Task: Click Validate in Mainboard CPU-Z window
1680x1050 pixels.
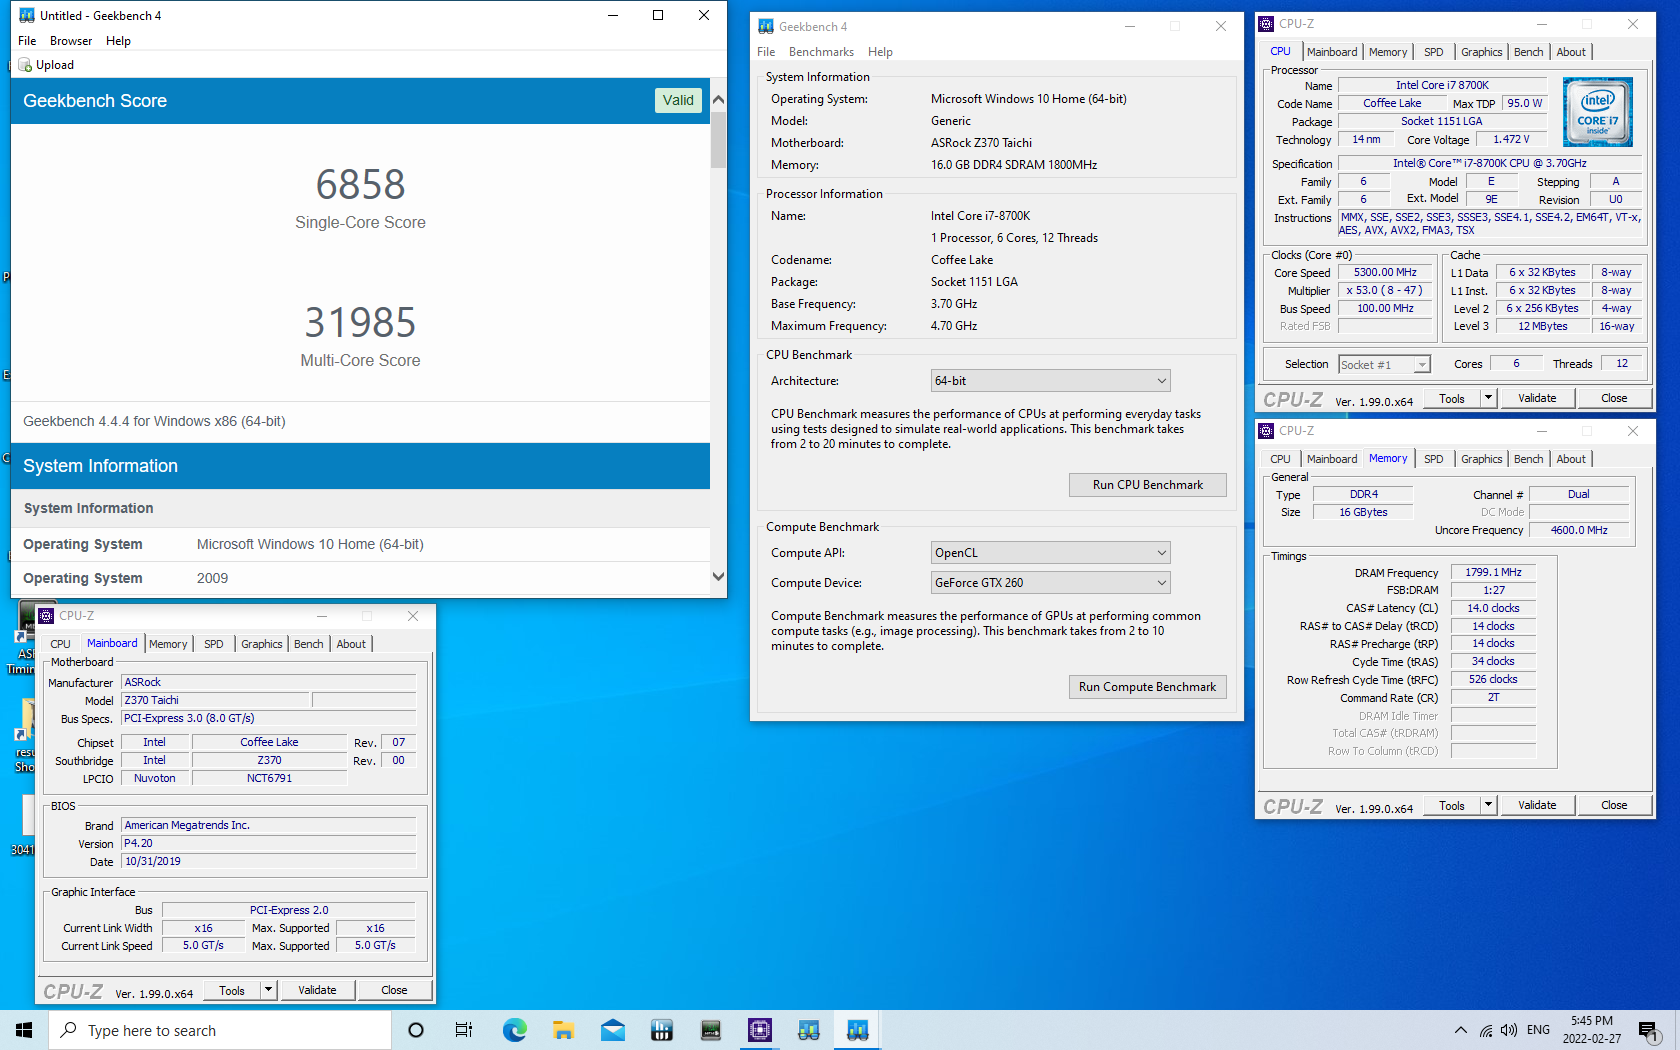Action: (317, 990)
